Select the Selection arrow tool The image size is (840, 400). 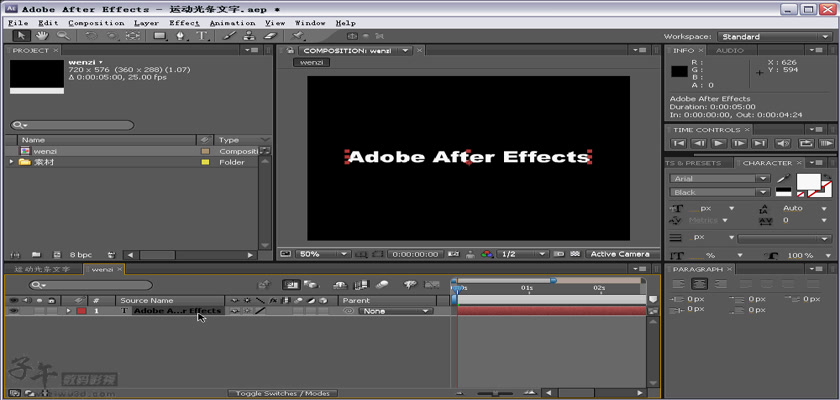[21, 36]
